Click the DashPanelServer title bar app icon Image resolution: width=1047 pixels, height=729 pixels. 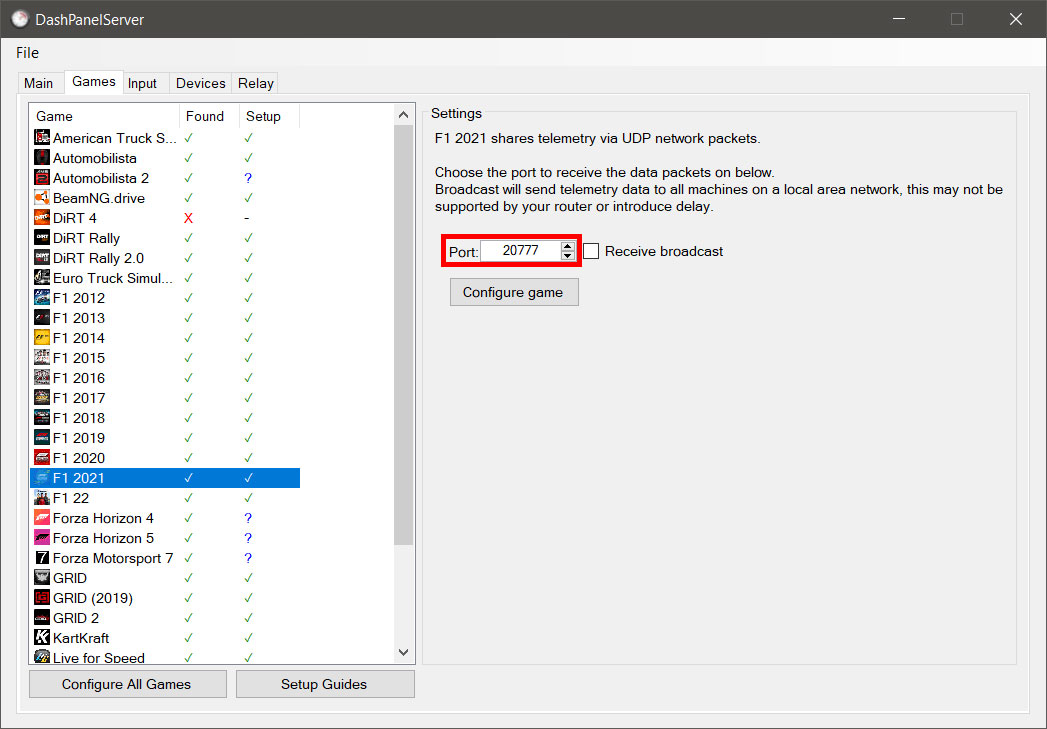(x=19, y=19)
